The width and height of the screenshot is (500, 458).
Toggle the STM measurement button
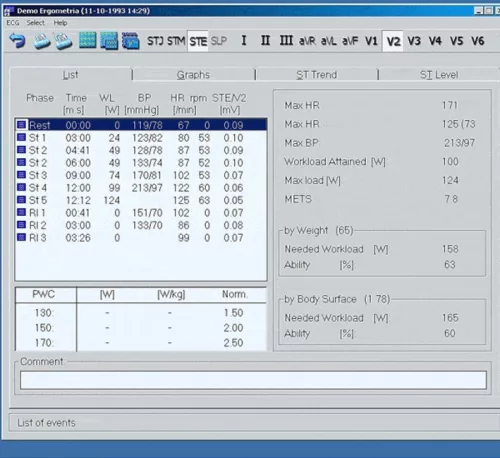[x=176, y=41]
